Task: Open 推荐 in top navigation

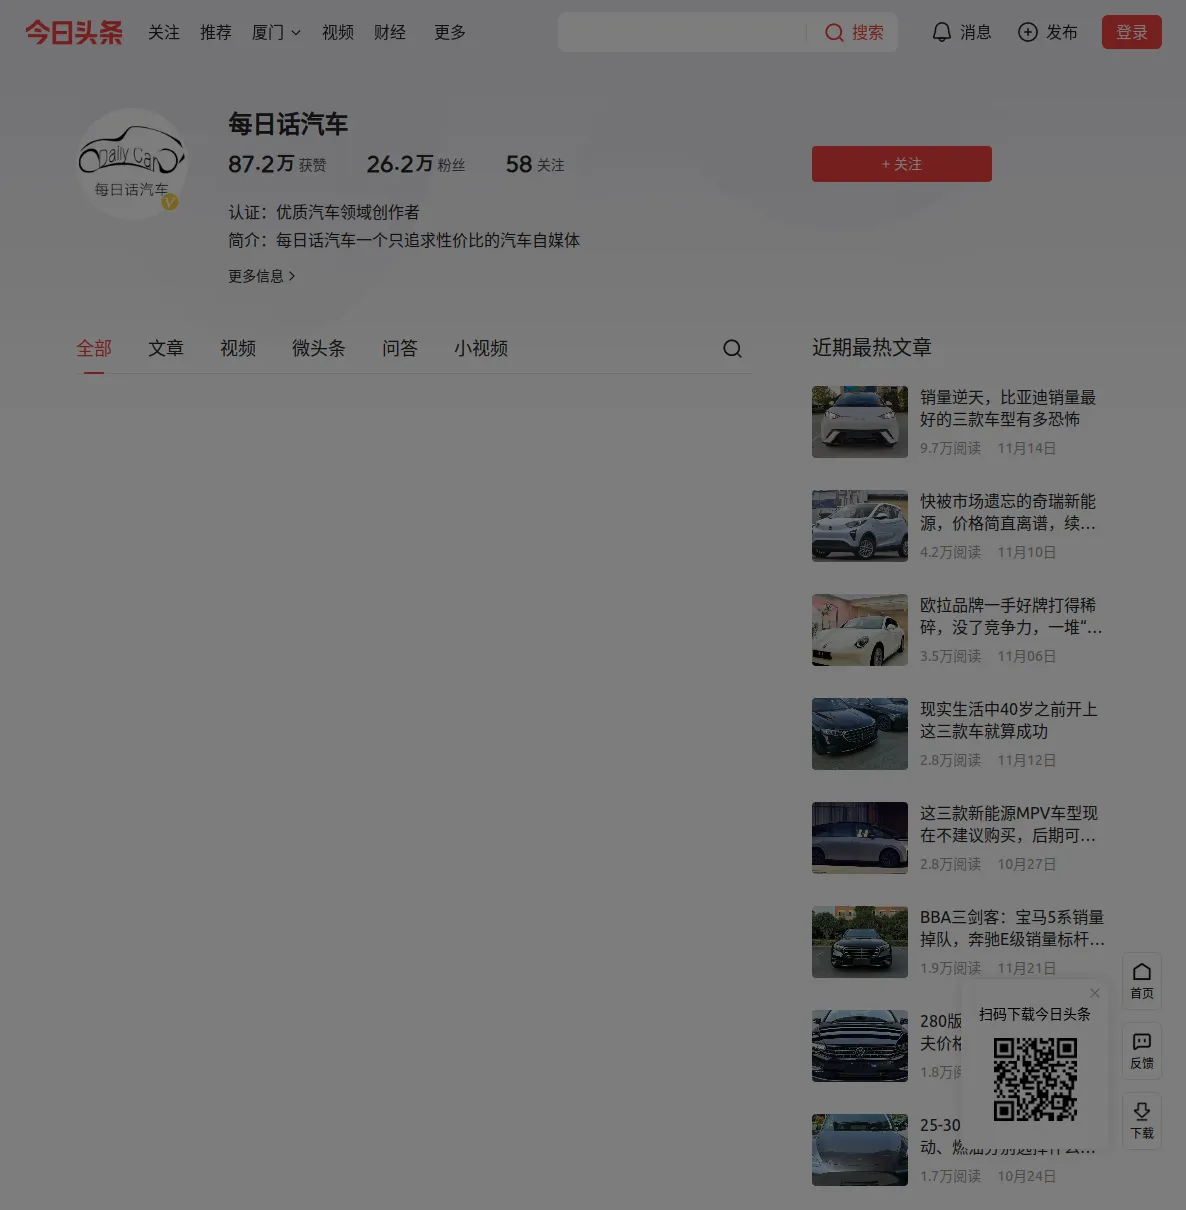Action: pyautogui.click(x=216, y=33)
